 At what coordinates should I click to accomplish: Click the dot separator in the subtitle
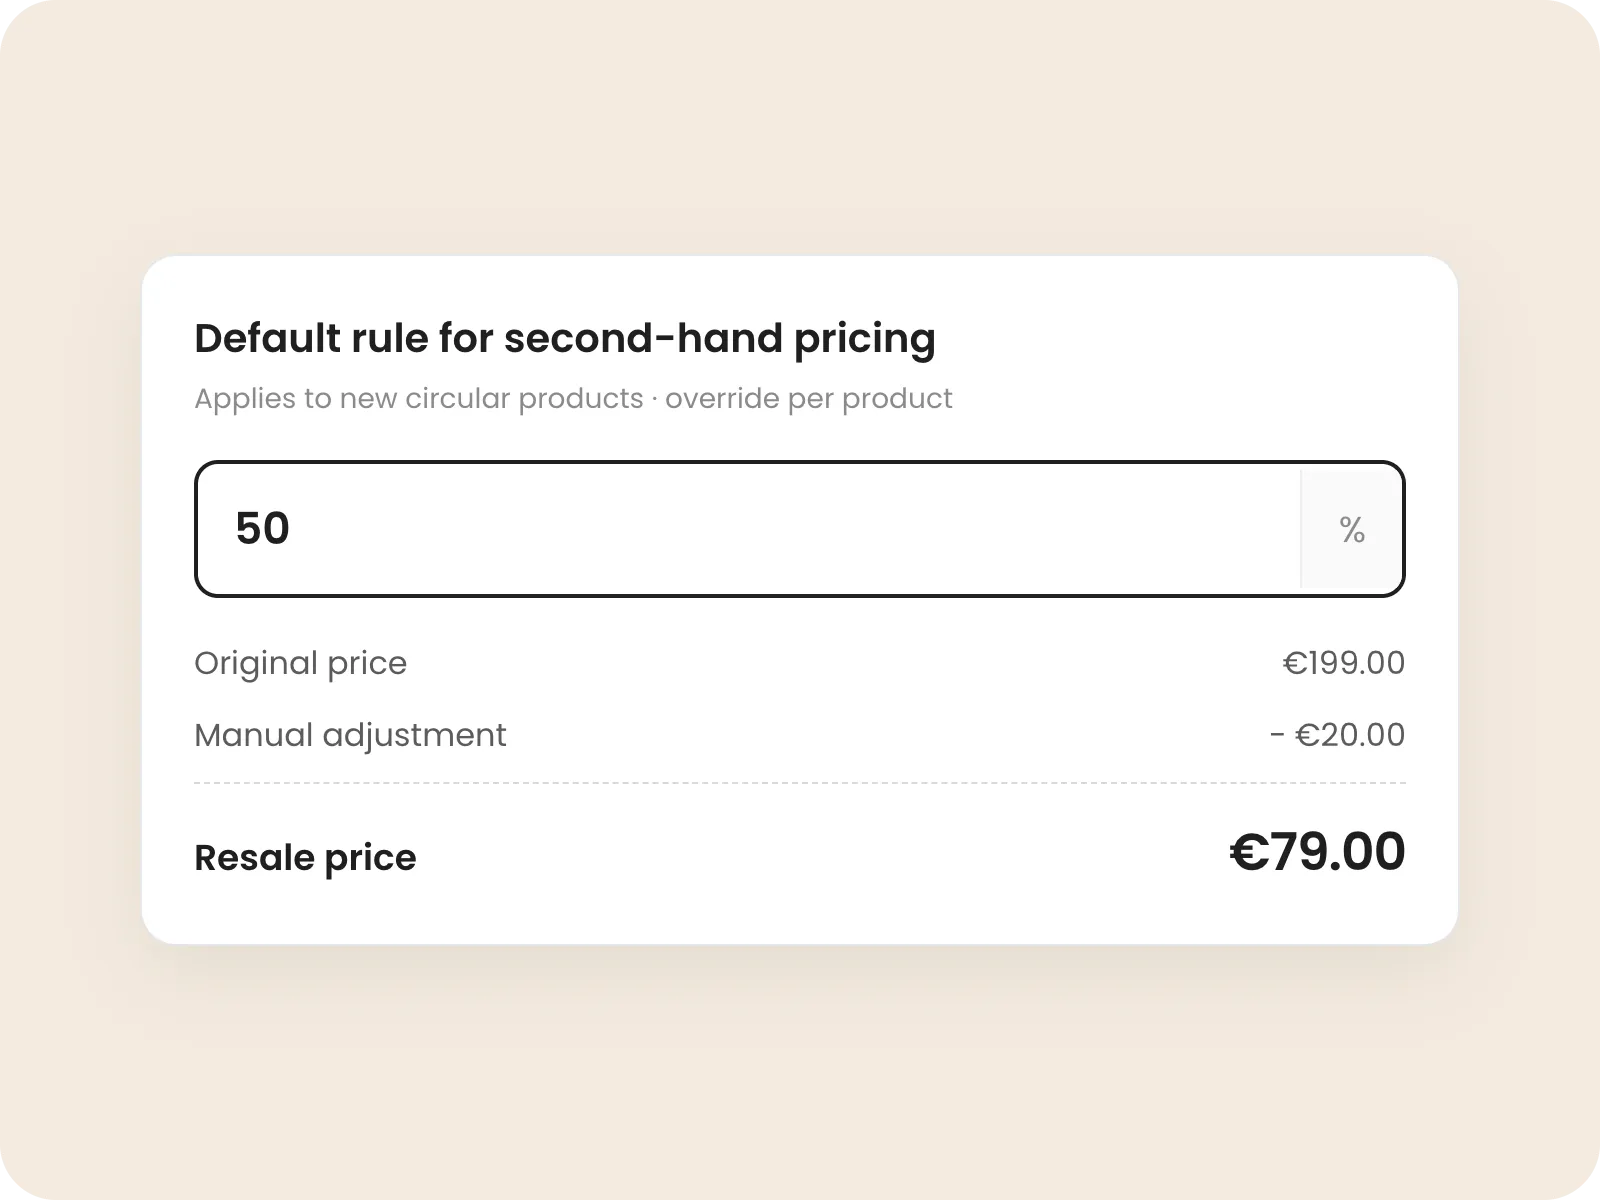654,400
